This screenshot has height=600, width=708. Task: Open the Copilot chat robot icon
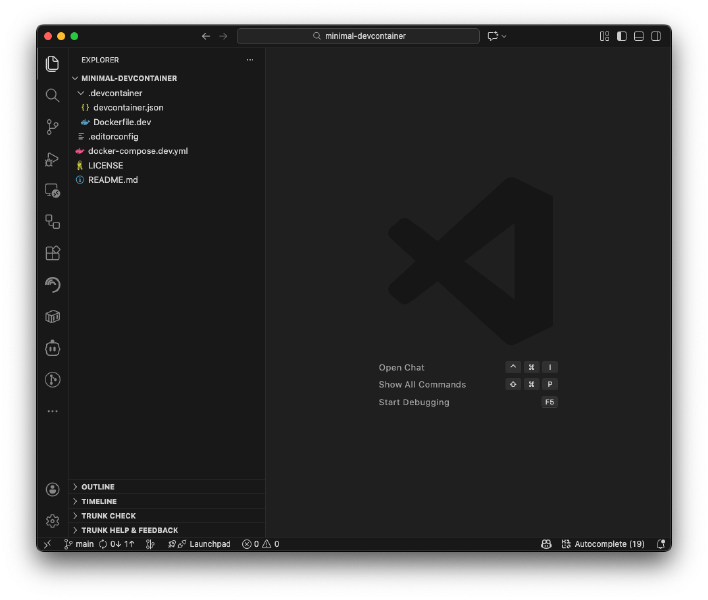[x=52, y=348]
